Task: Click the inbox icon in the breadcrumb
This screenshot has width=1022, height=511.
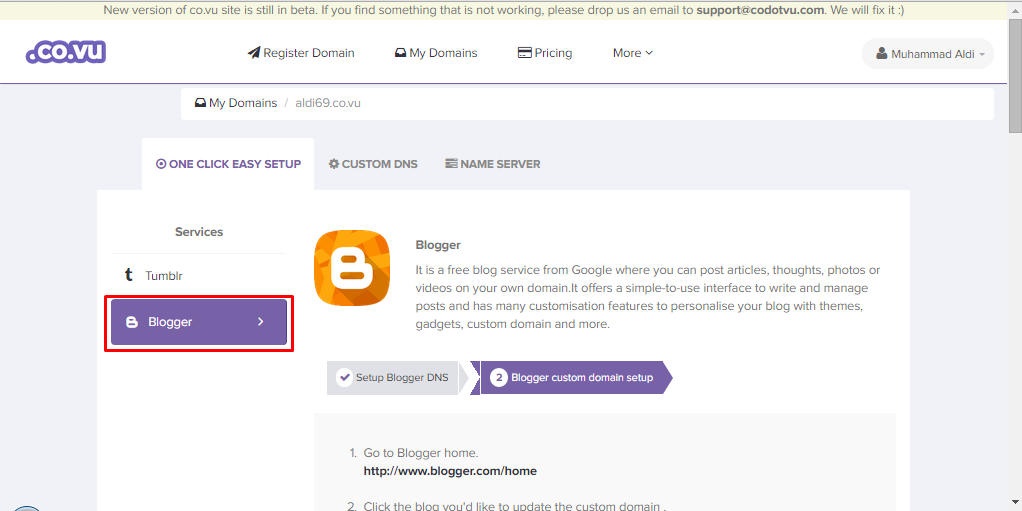Action: 201,103
